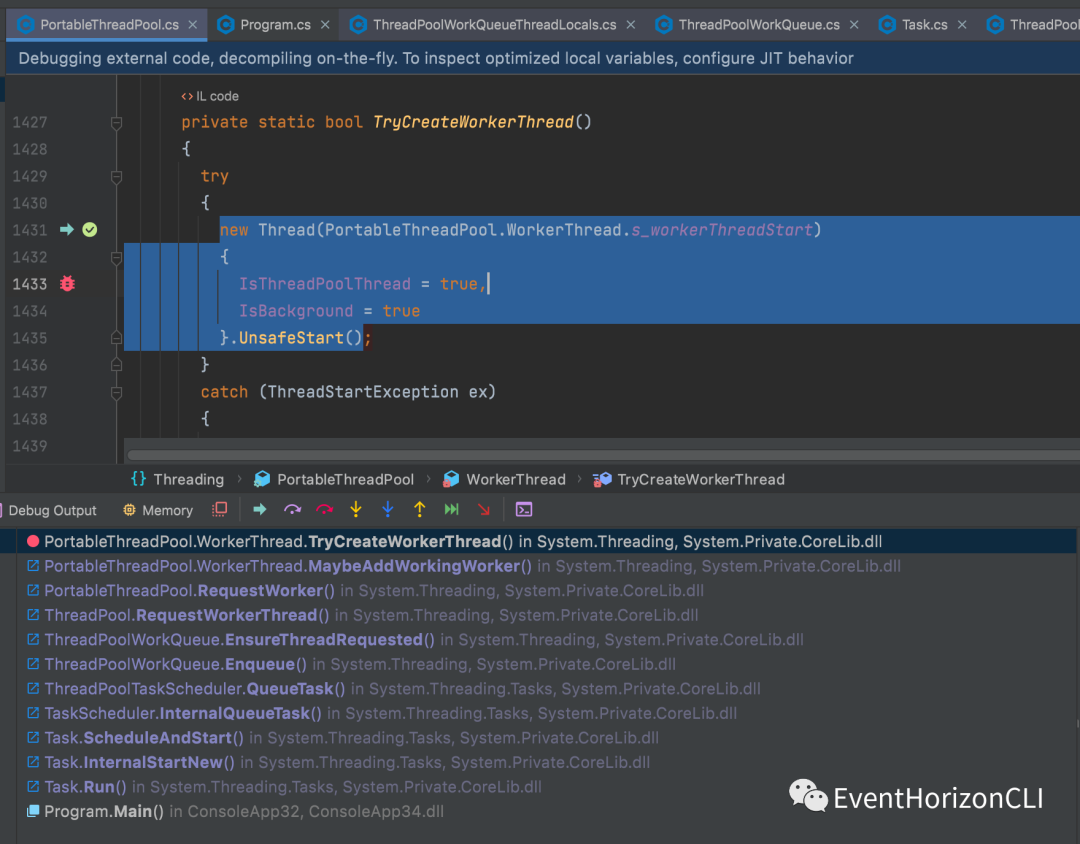Image resolution: width=1080 pixels, height=844 pixels.
Task: Click the C# file icon on PortableThreadPool.cs tab
Action: tap(26, 25)
